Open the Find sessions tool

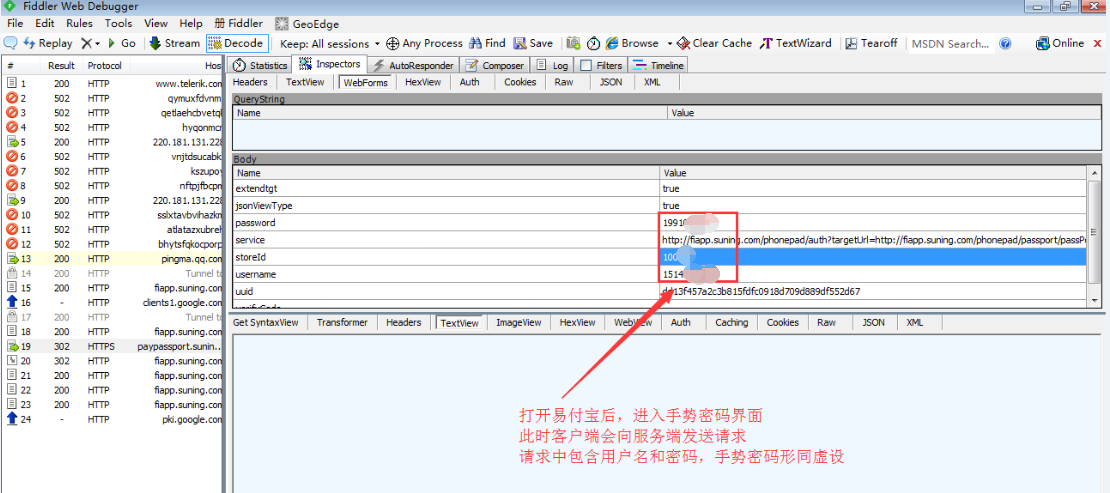point(487,43)
